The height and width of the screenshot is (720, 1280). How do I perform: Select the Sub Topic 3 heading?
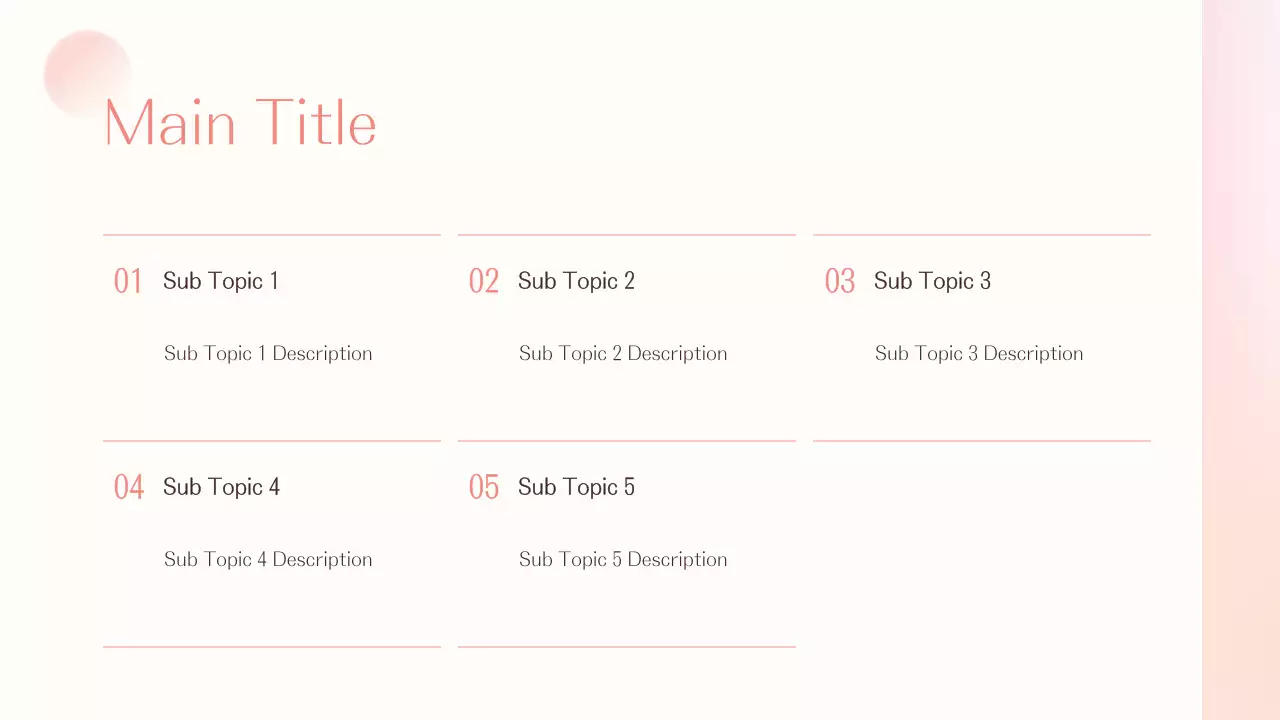(932, 281)
